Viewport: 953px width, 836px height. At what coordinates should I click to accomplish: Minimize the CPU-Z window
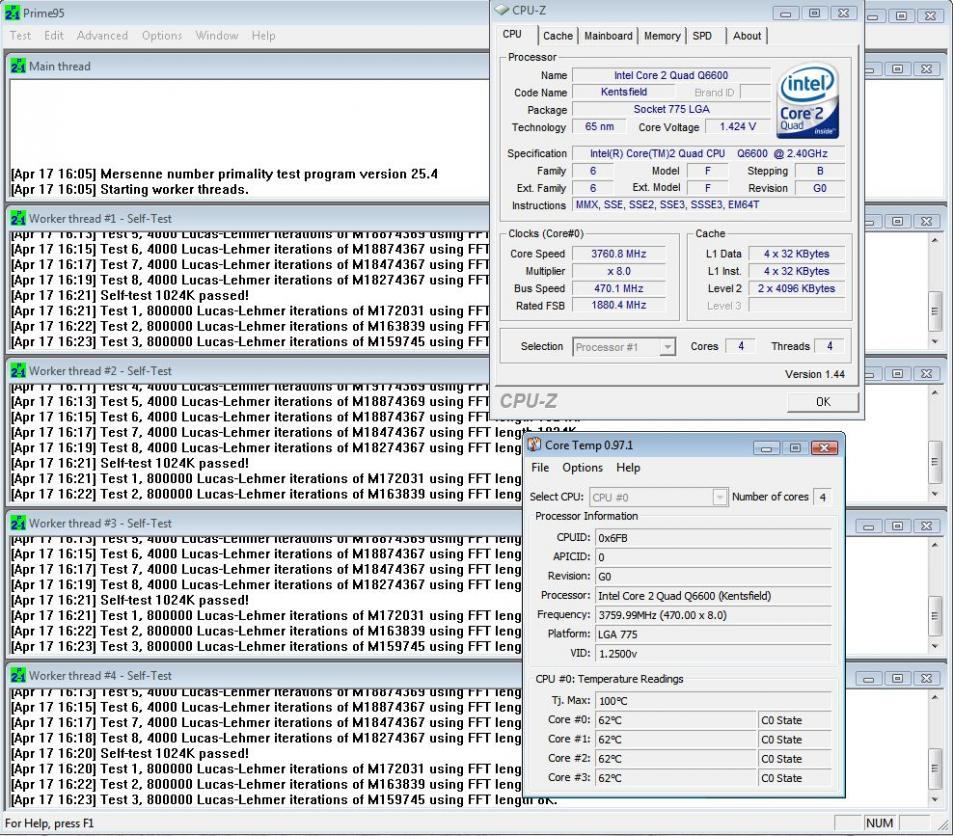pyautogui.click(x=785, y=13)
